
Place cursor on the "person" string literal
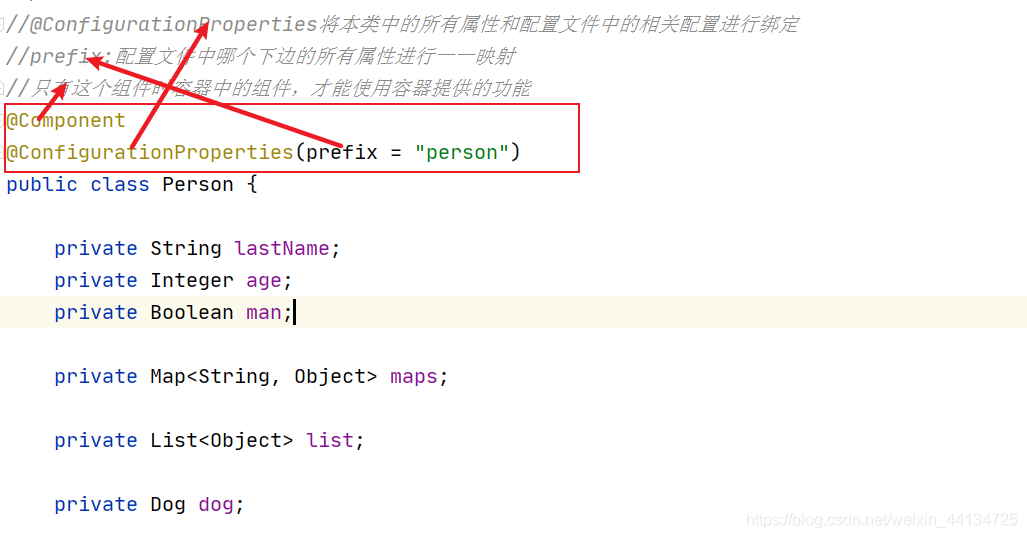[462, 153]
